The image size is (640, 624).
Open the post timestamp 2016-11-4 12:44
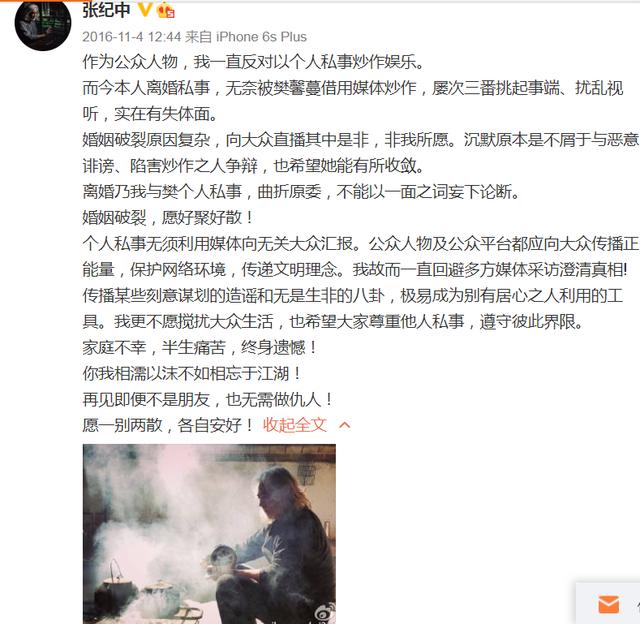[131, 37]
